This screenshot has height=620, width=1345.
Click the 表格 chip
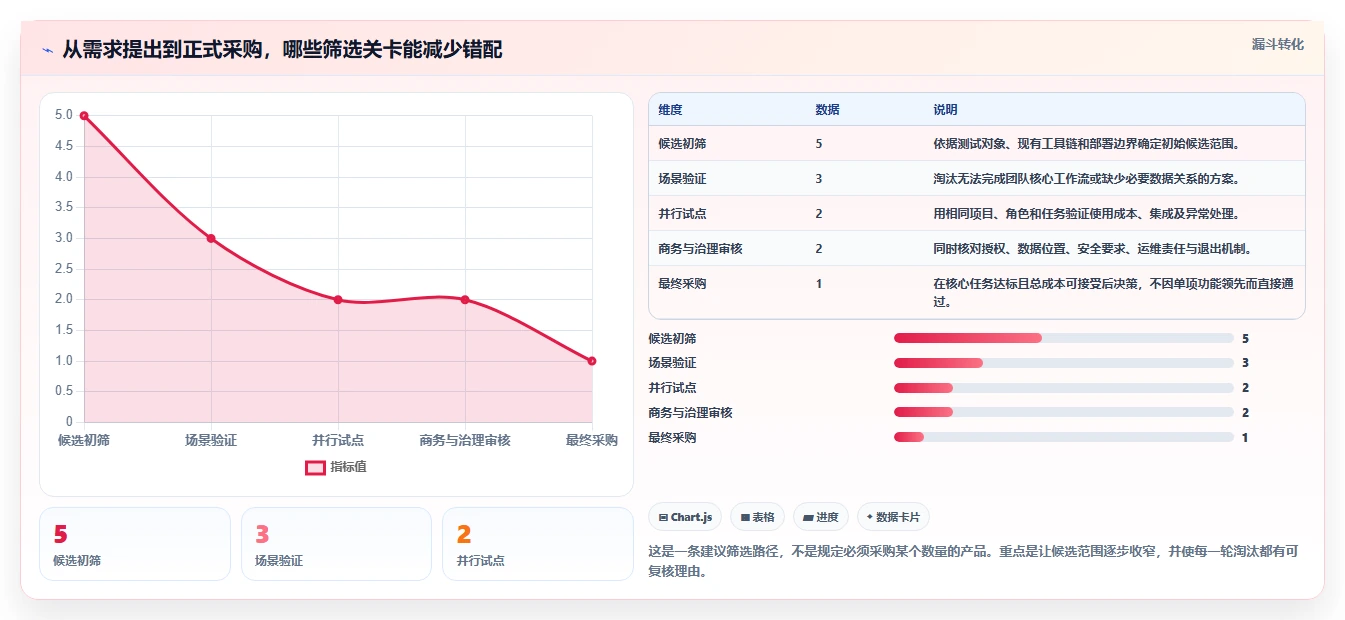(758, 517)
